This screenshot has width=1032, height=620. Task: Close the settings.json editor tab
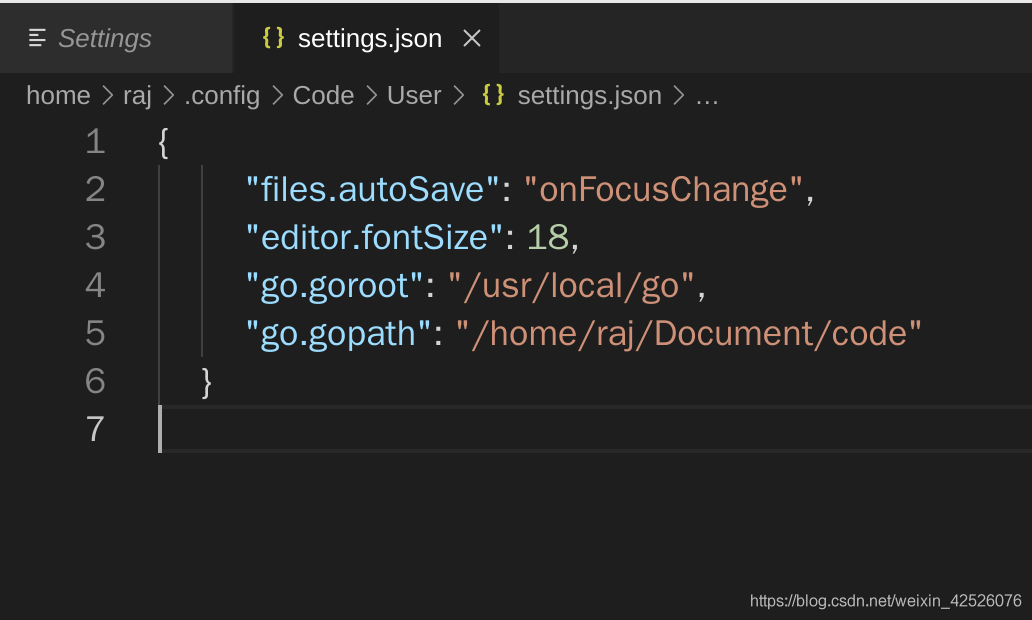472,39
